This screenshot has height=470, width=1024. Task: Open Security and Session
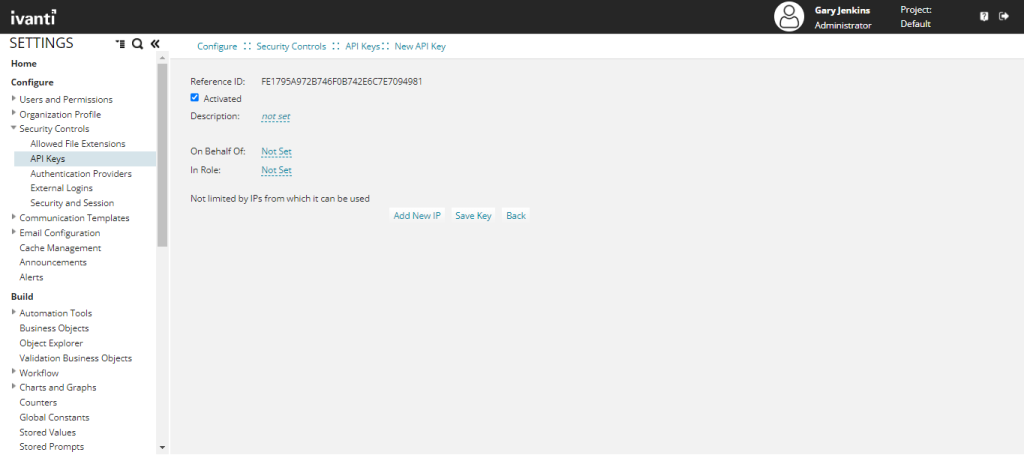tap(72, 203)
